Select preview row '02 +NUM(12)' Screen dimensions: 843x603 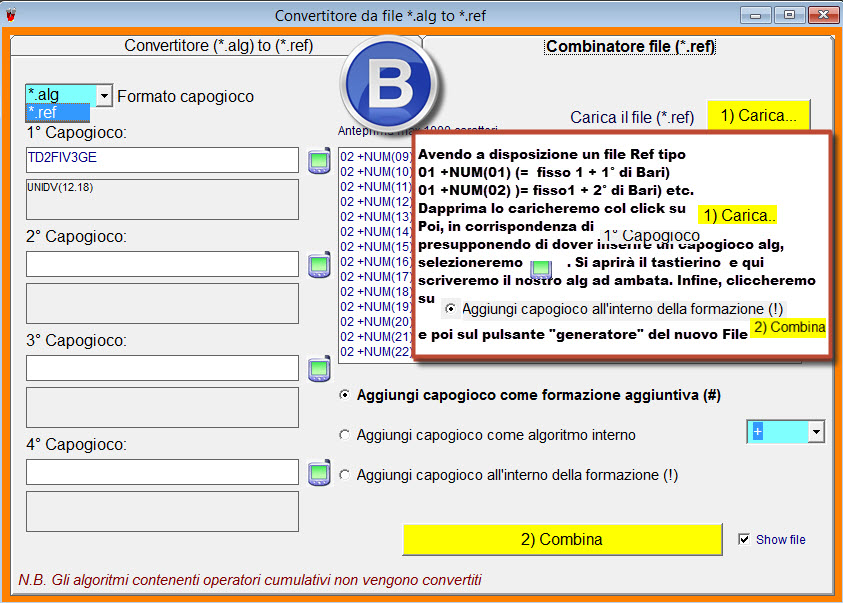pyautogui.click(x=376, y=202)
